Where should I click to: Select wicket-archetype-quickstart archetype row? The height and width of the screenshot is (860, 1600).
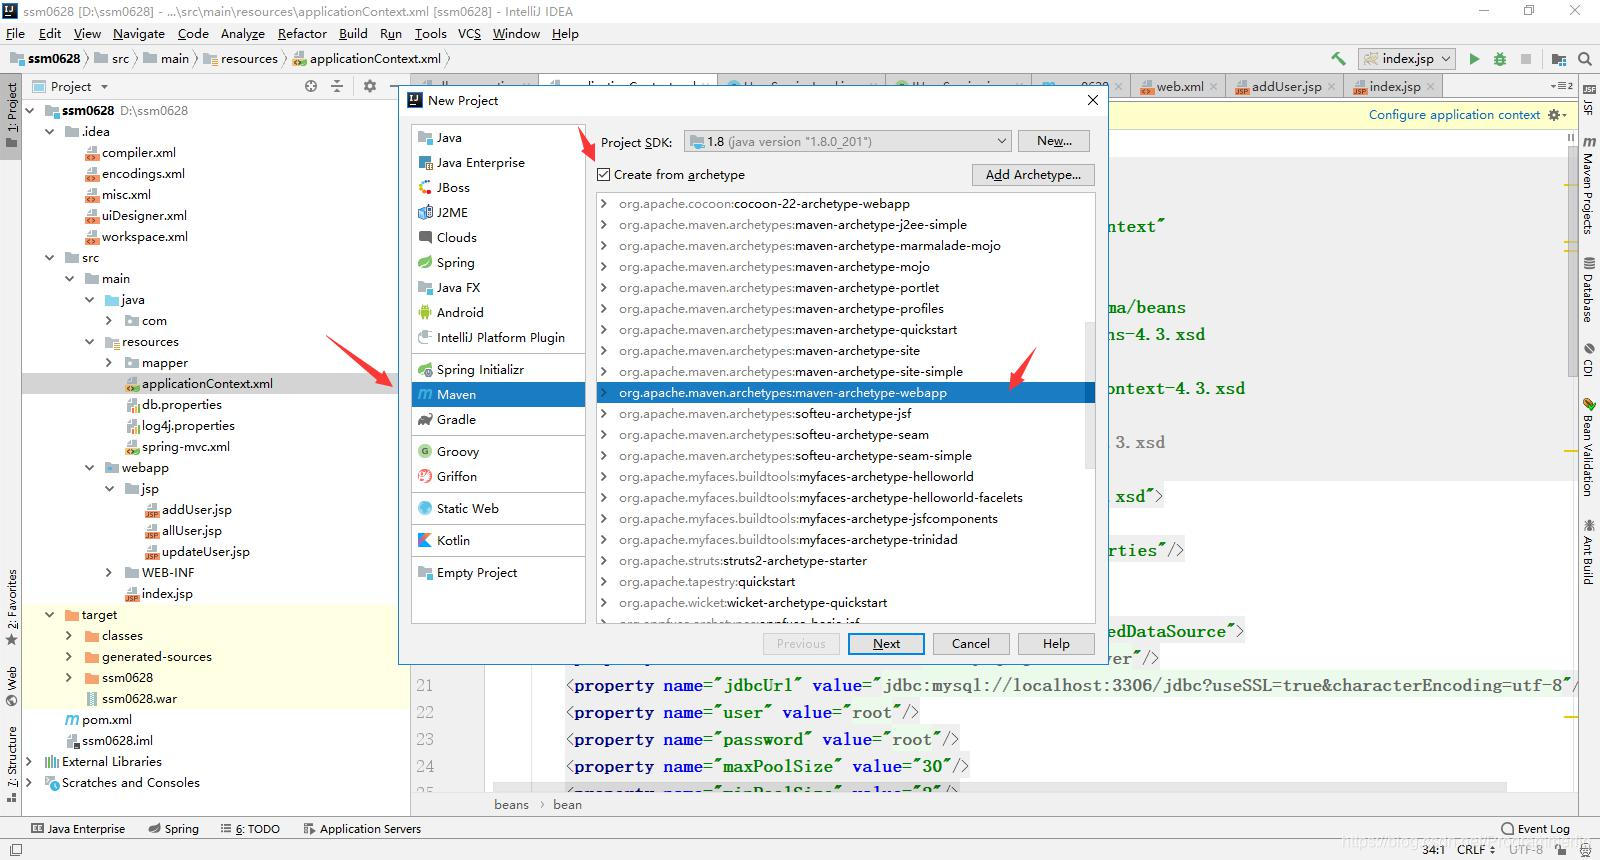(845, 603)
